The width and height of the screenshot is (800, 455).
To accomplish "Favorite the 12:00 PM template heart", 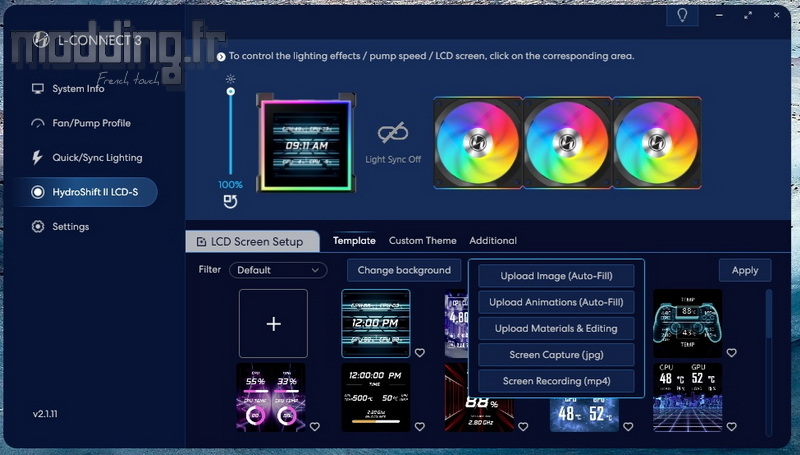I will [x=420, y=353].
